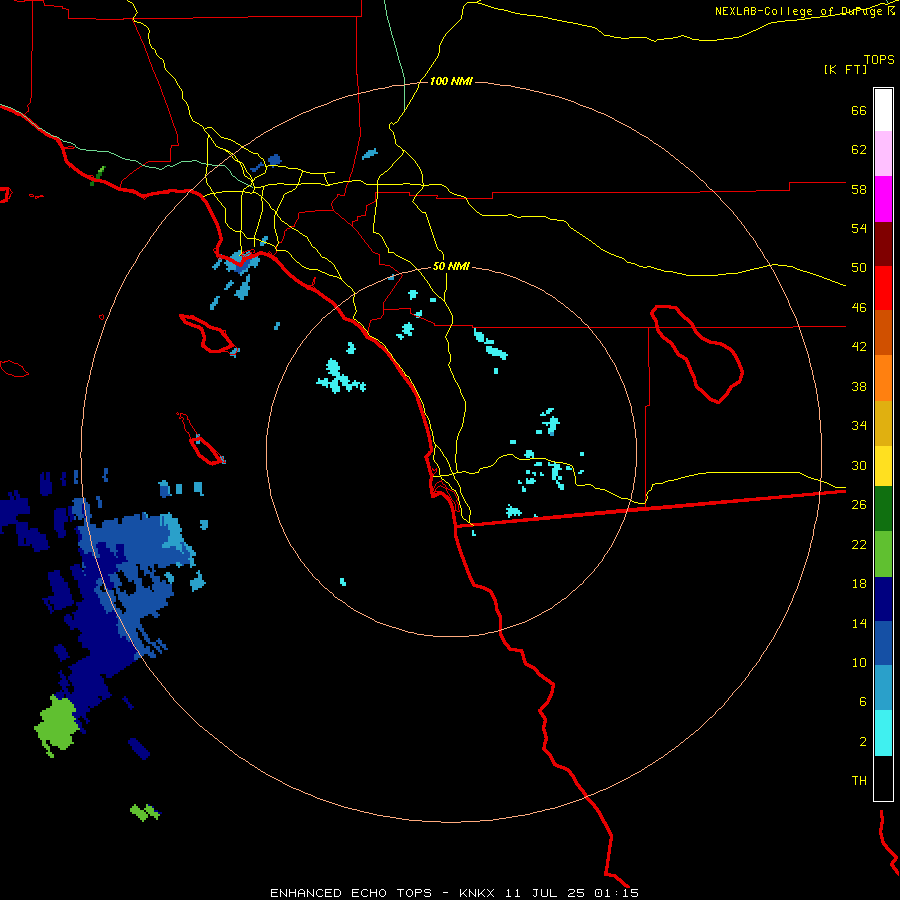
Task: Click the white swatch in the tops legend
Action: click(883, 110)
